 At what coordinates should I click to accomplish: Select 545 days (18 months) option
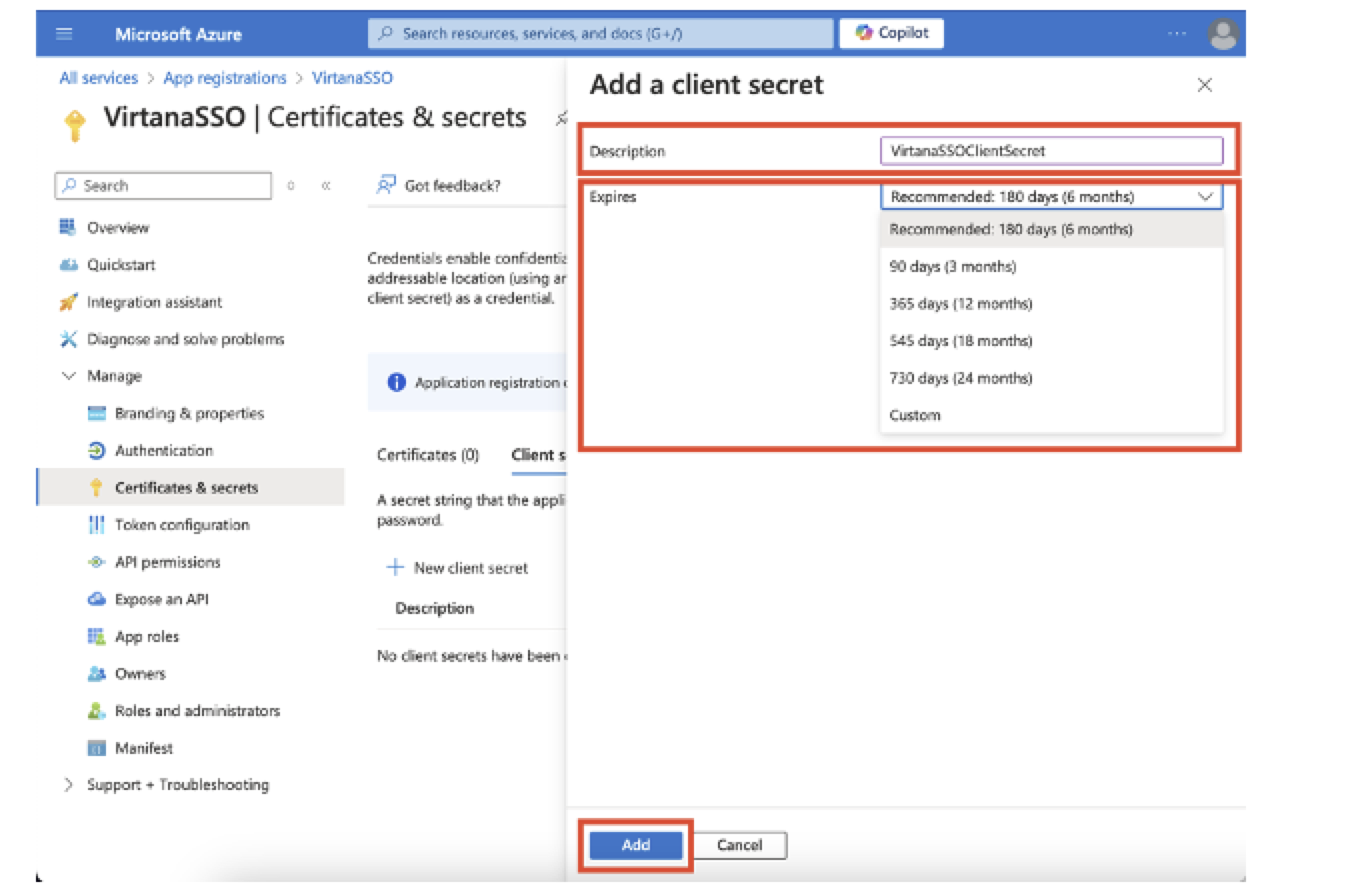point(1051,341)
